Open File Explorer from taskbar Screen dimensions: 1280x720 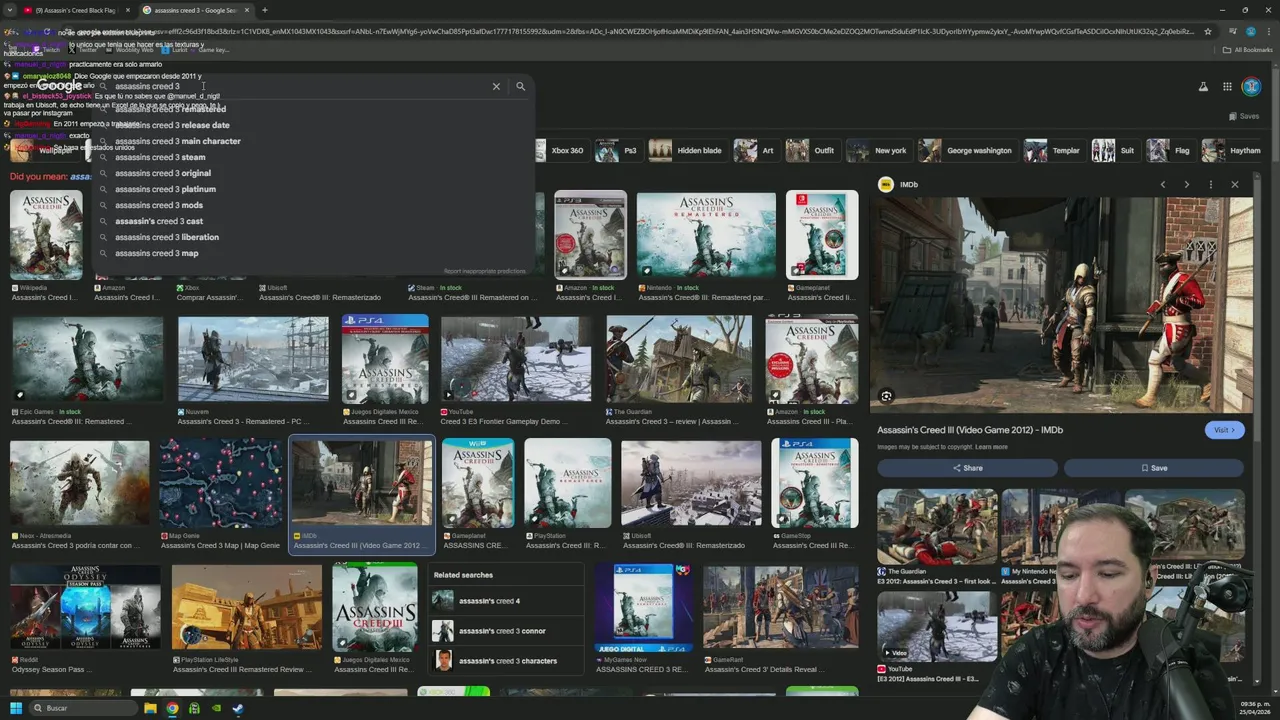150,708
